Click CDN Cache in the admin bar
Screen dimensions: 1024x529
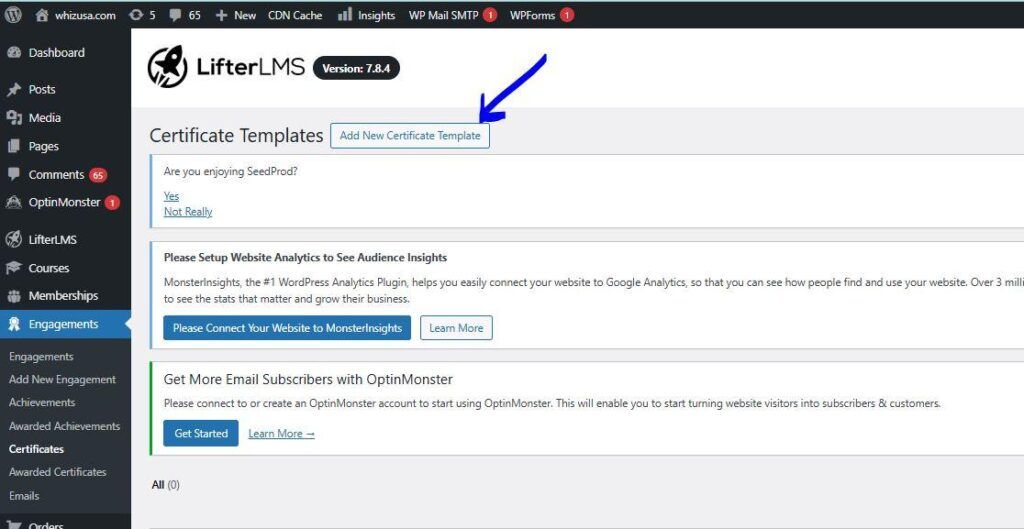click(295, 15)
